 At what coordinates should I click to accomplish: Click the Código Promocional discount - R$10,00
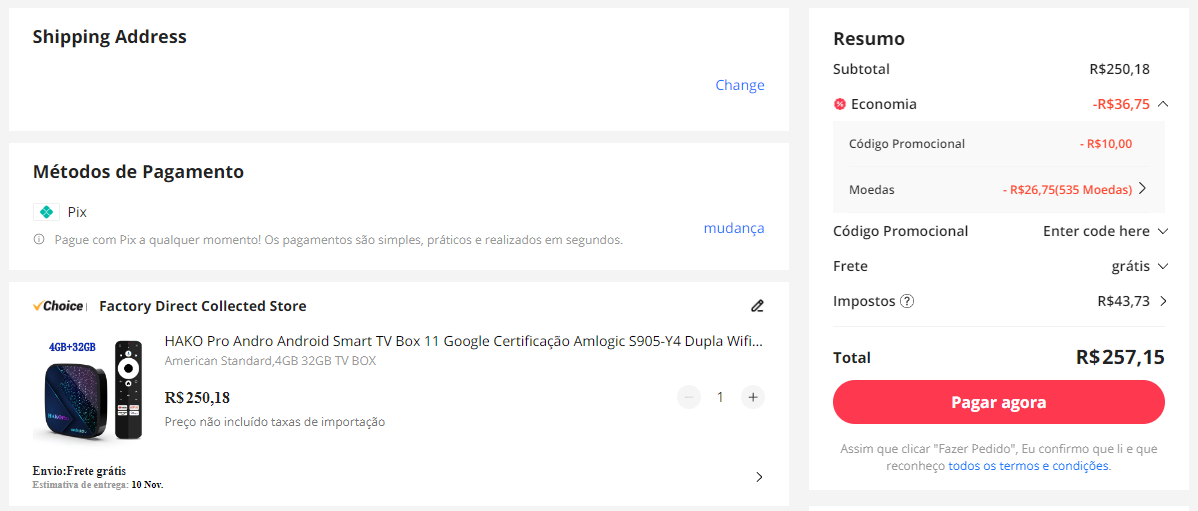[x=1106, y=144]
